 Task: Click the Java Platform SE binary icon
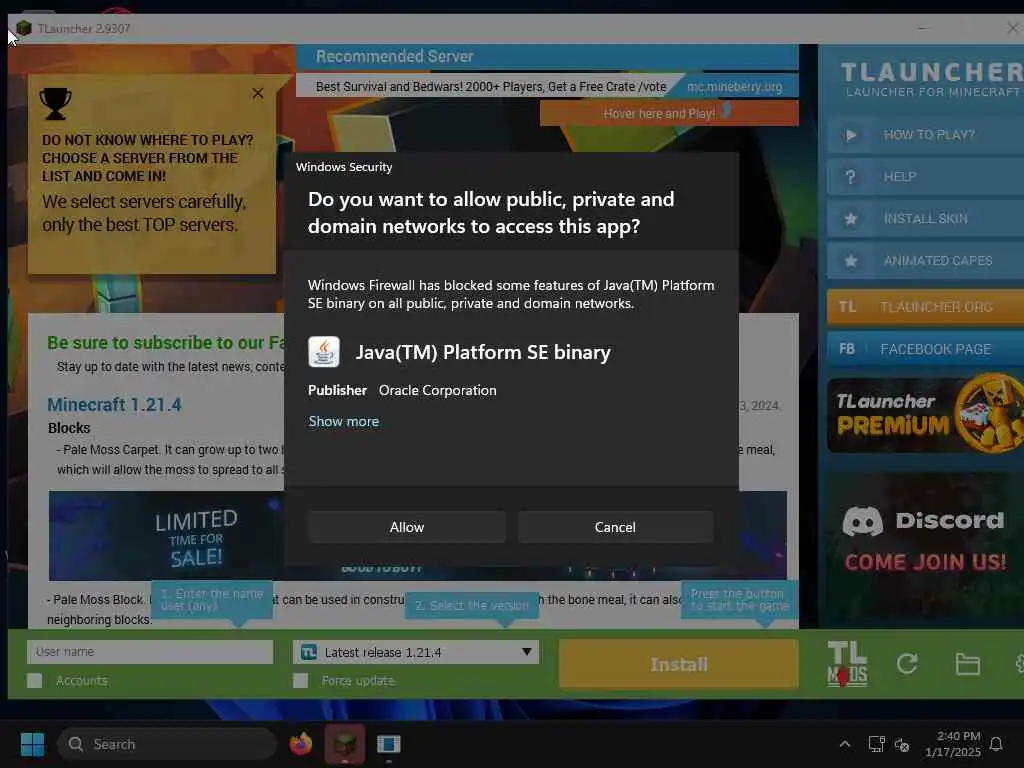pyautogui.click(x=324, y=352)
